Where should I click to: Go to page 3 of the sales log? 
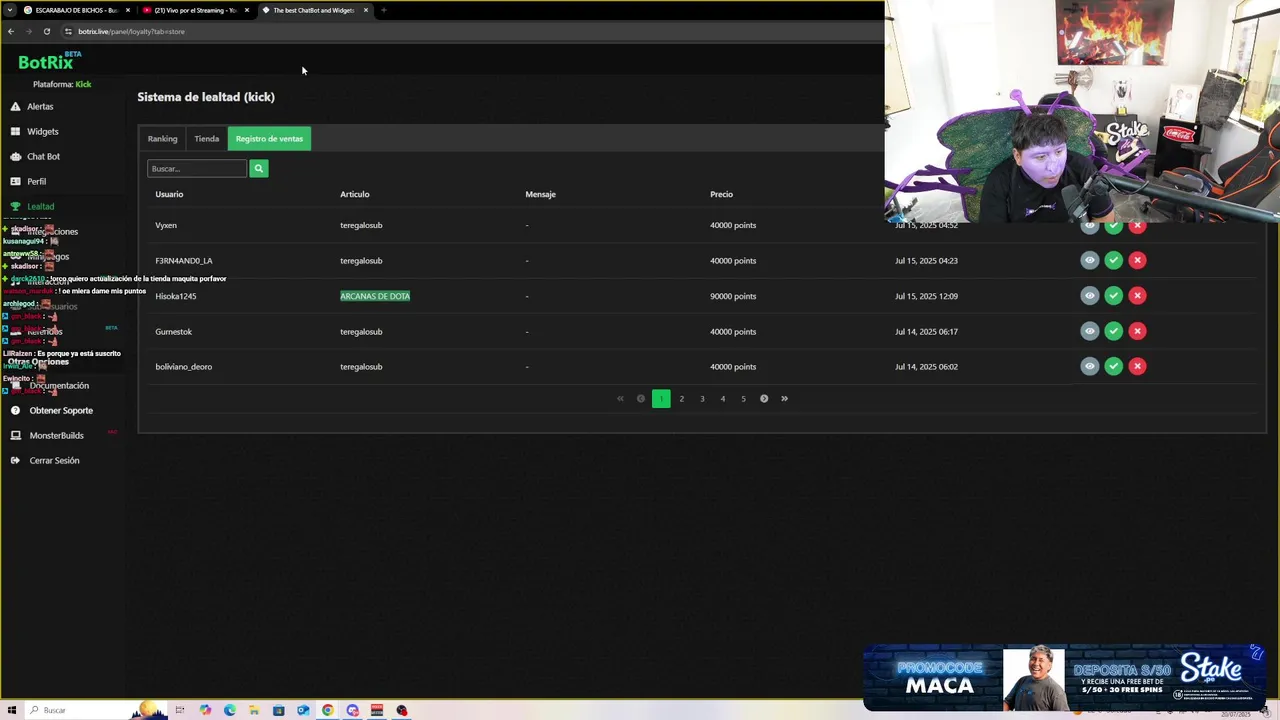[x=702, y=398]
